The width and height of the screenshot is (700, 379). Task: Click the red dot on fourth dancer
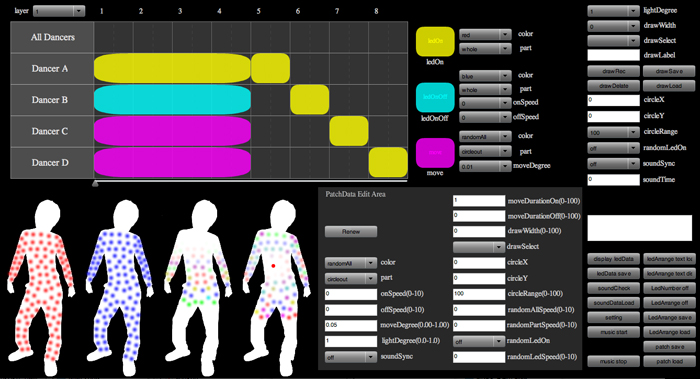point(273,266)
